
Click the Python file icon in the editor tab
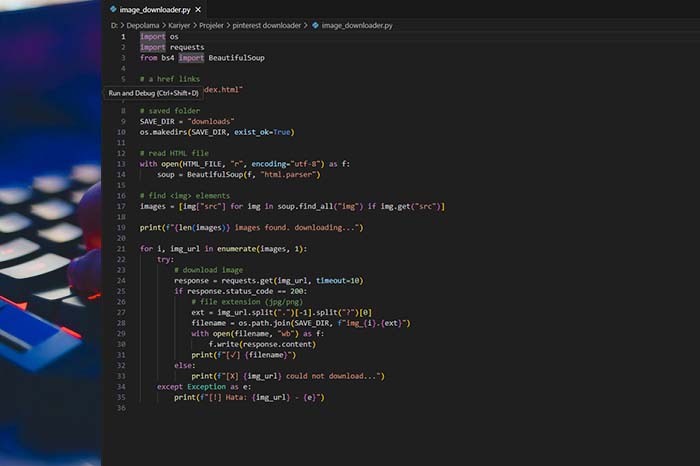click(114, 8)
